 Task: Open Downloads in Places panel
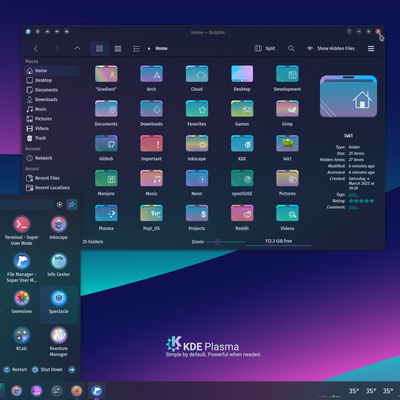52,100
